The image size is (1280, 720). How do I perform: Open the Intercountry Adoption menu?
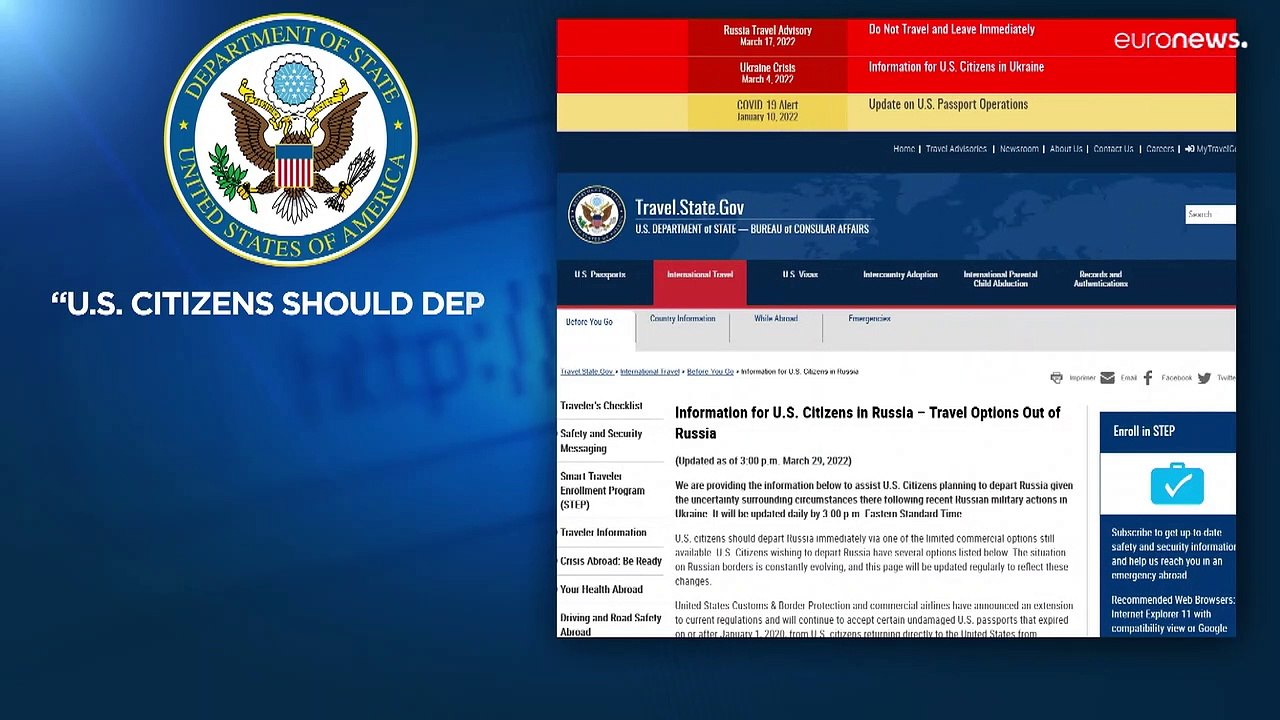900,275
